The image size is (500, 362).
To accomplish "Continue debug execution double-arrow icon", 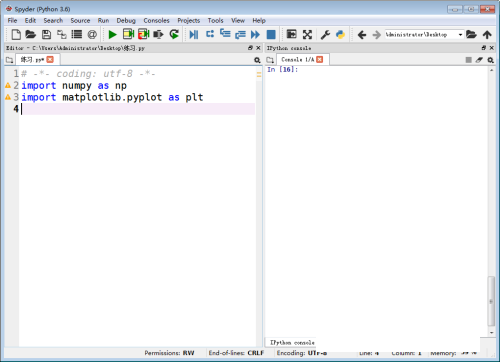I will point(255,34).
